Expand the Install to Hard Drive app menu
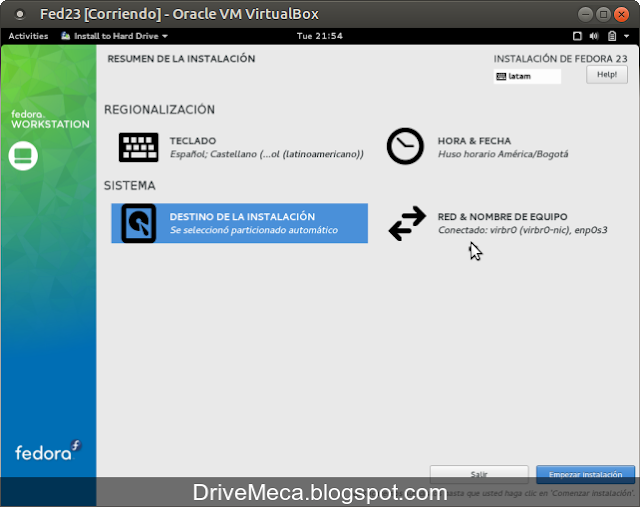 click(x=114, y=36)
